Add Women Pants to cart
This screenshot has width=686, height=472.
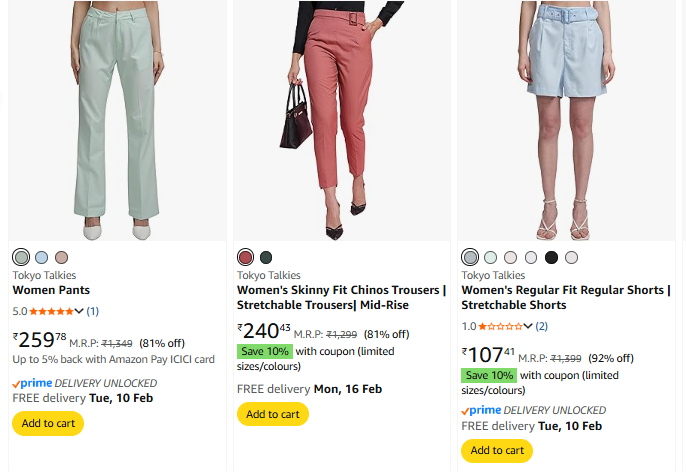(x=48, y=423)
